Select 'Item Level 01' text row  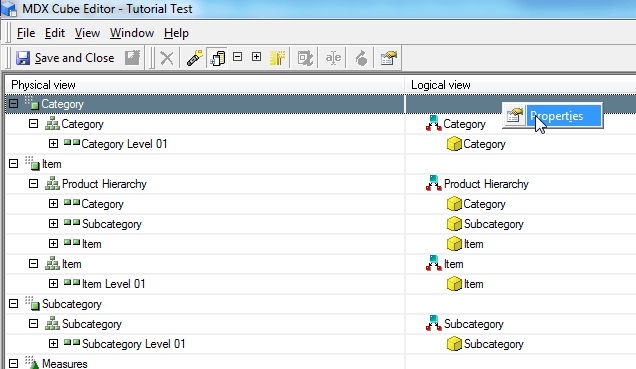[x=114, y=284]
